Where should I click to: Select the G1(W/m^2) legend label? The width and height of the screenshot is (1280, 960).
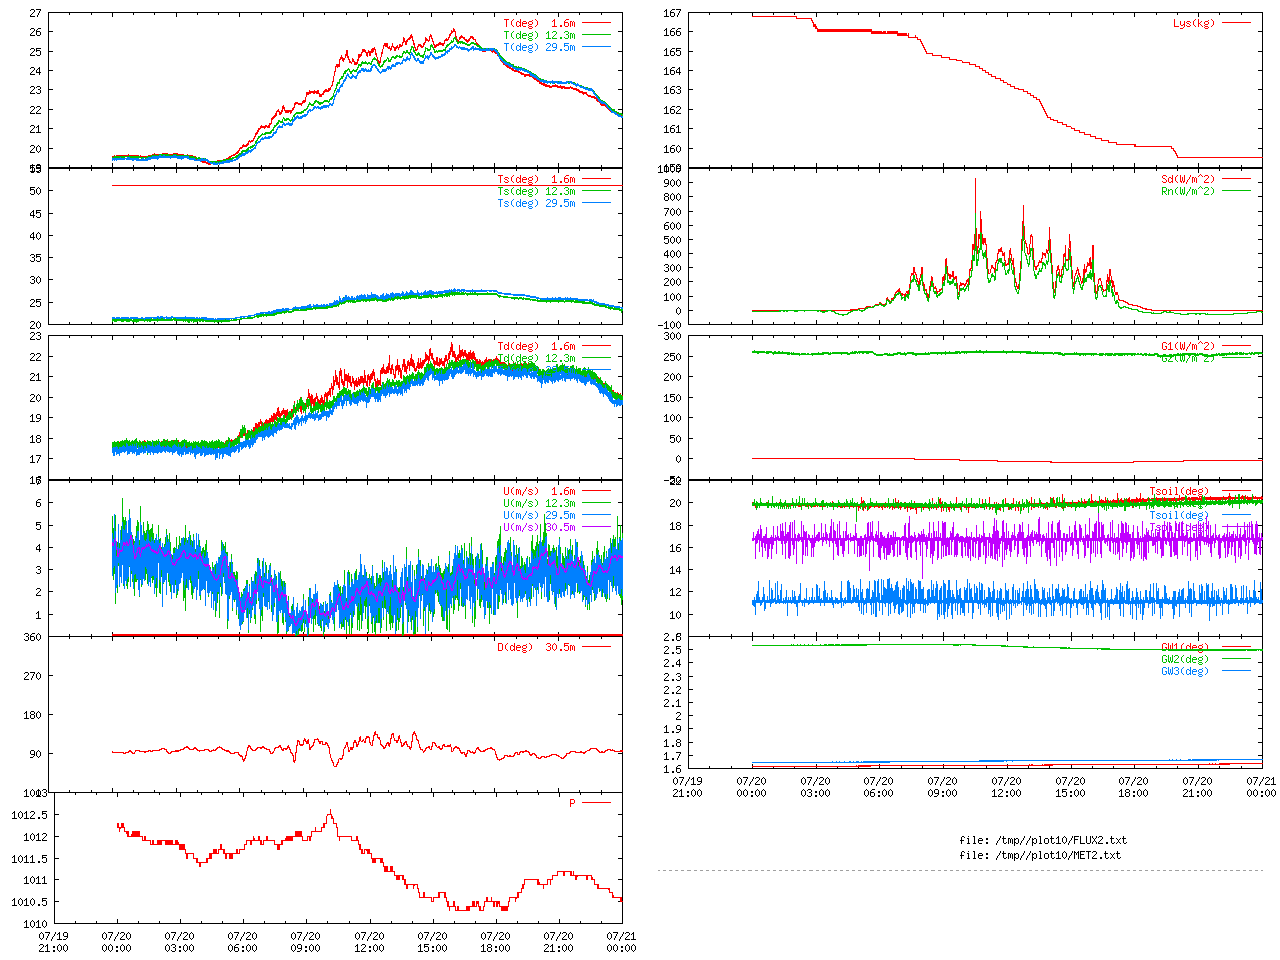coord(1187,346)
